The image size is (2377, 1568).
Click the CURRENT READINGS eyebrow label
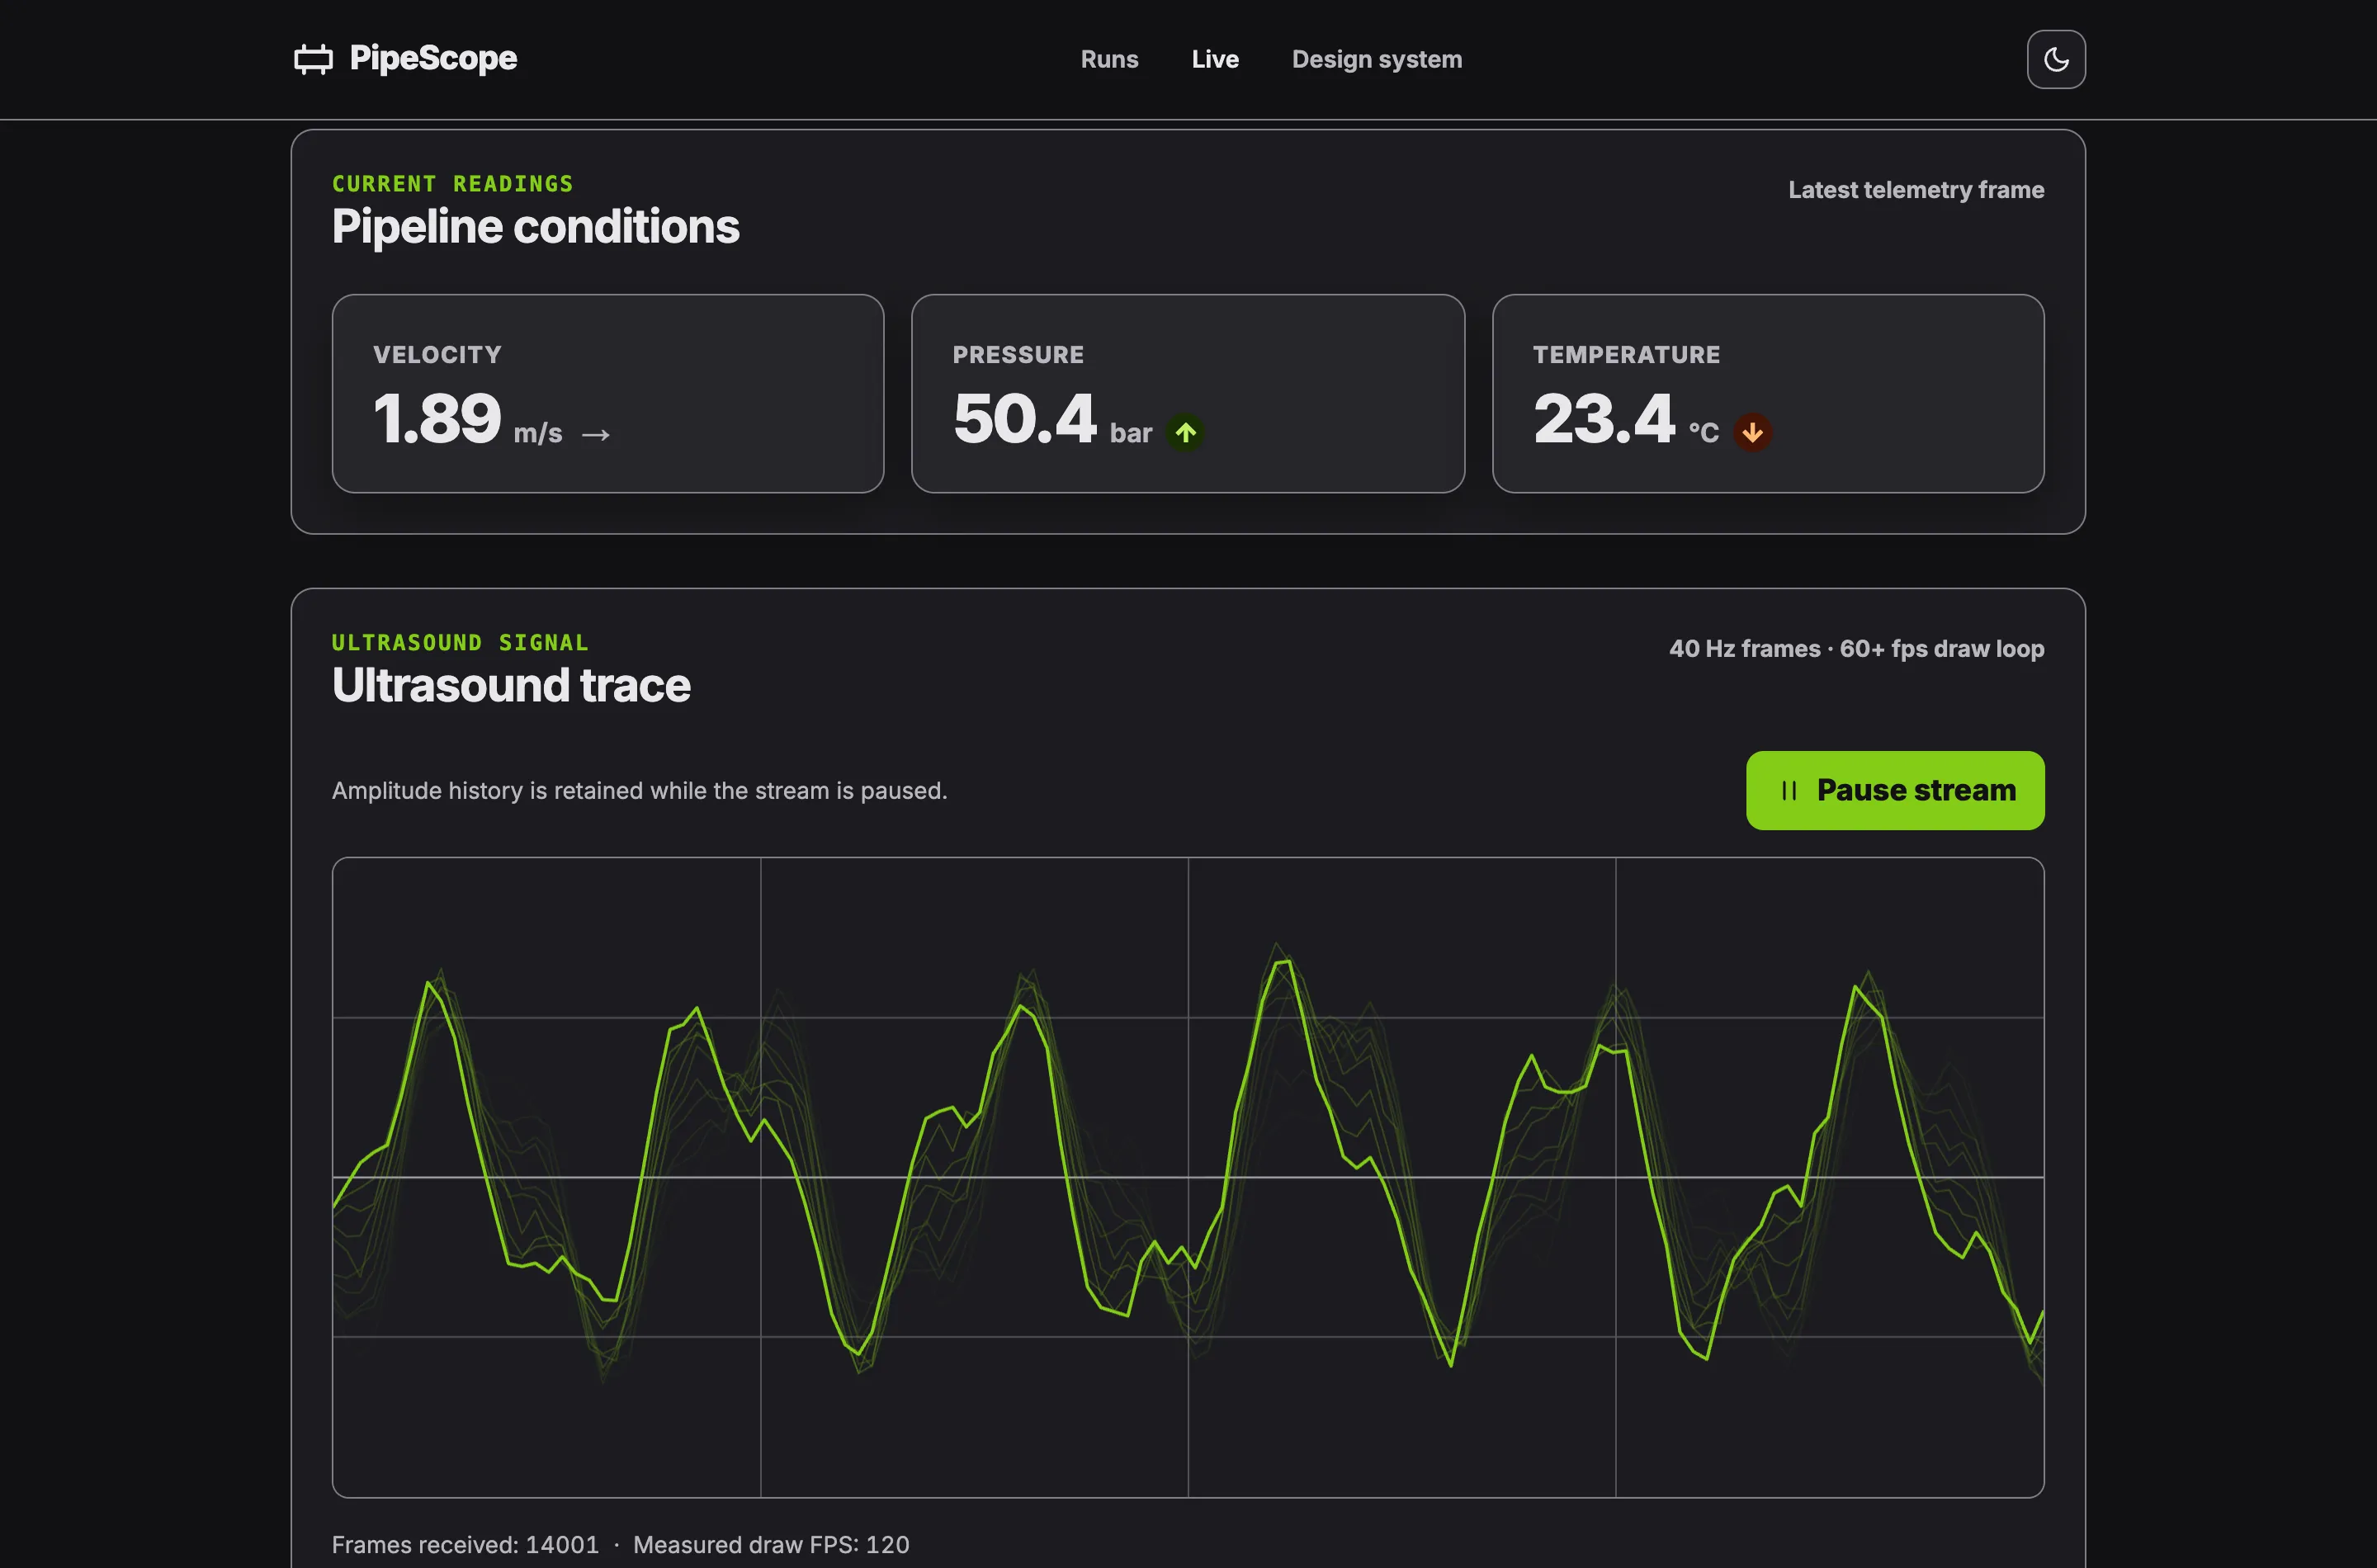click(x=453, y=184)
